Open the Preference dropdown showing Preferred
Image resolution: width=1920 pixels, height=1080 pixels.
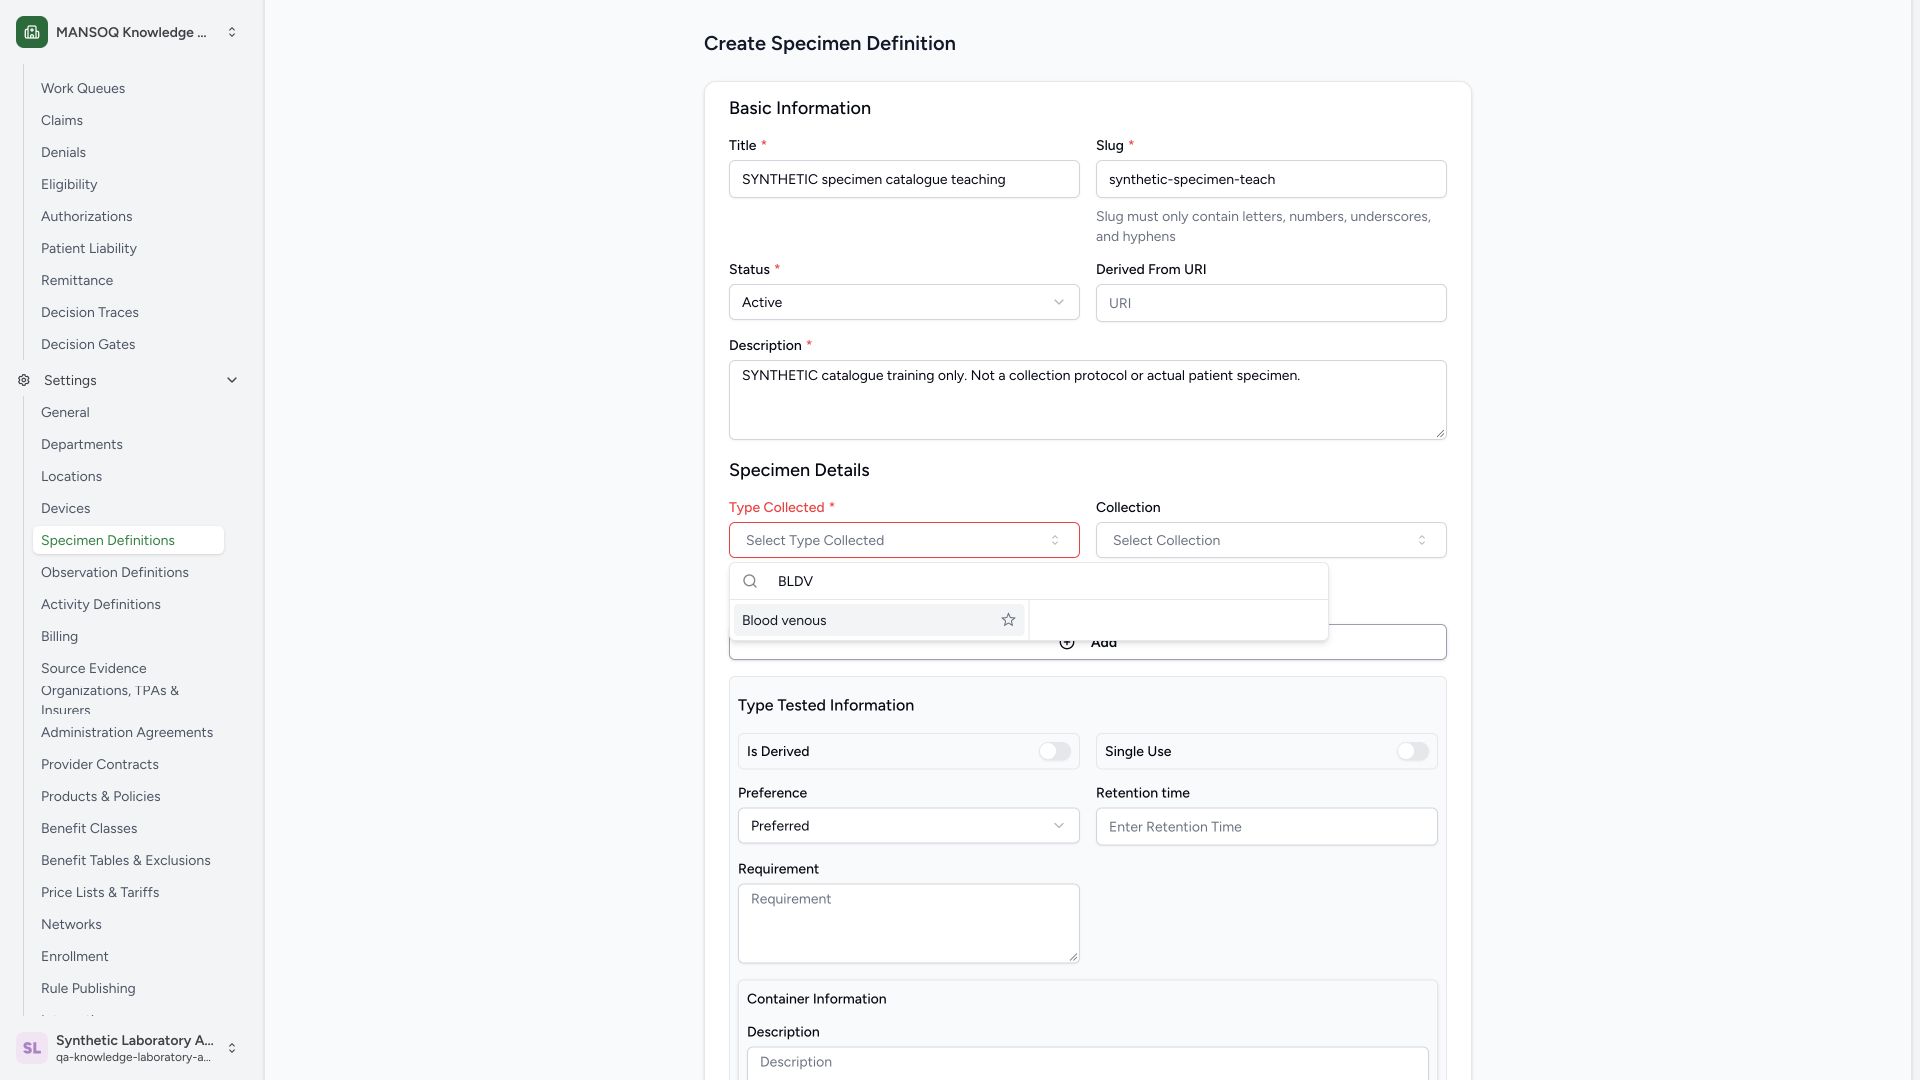click(908, 826)
